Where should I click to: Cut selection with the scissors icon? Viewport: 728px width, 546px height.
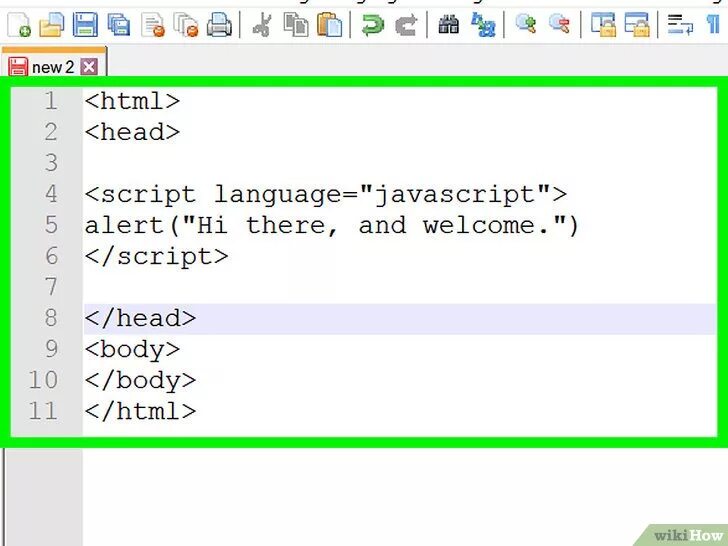[x=262, y=25]
